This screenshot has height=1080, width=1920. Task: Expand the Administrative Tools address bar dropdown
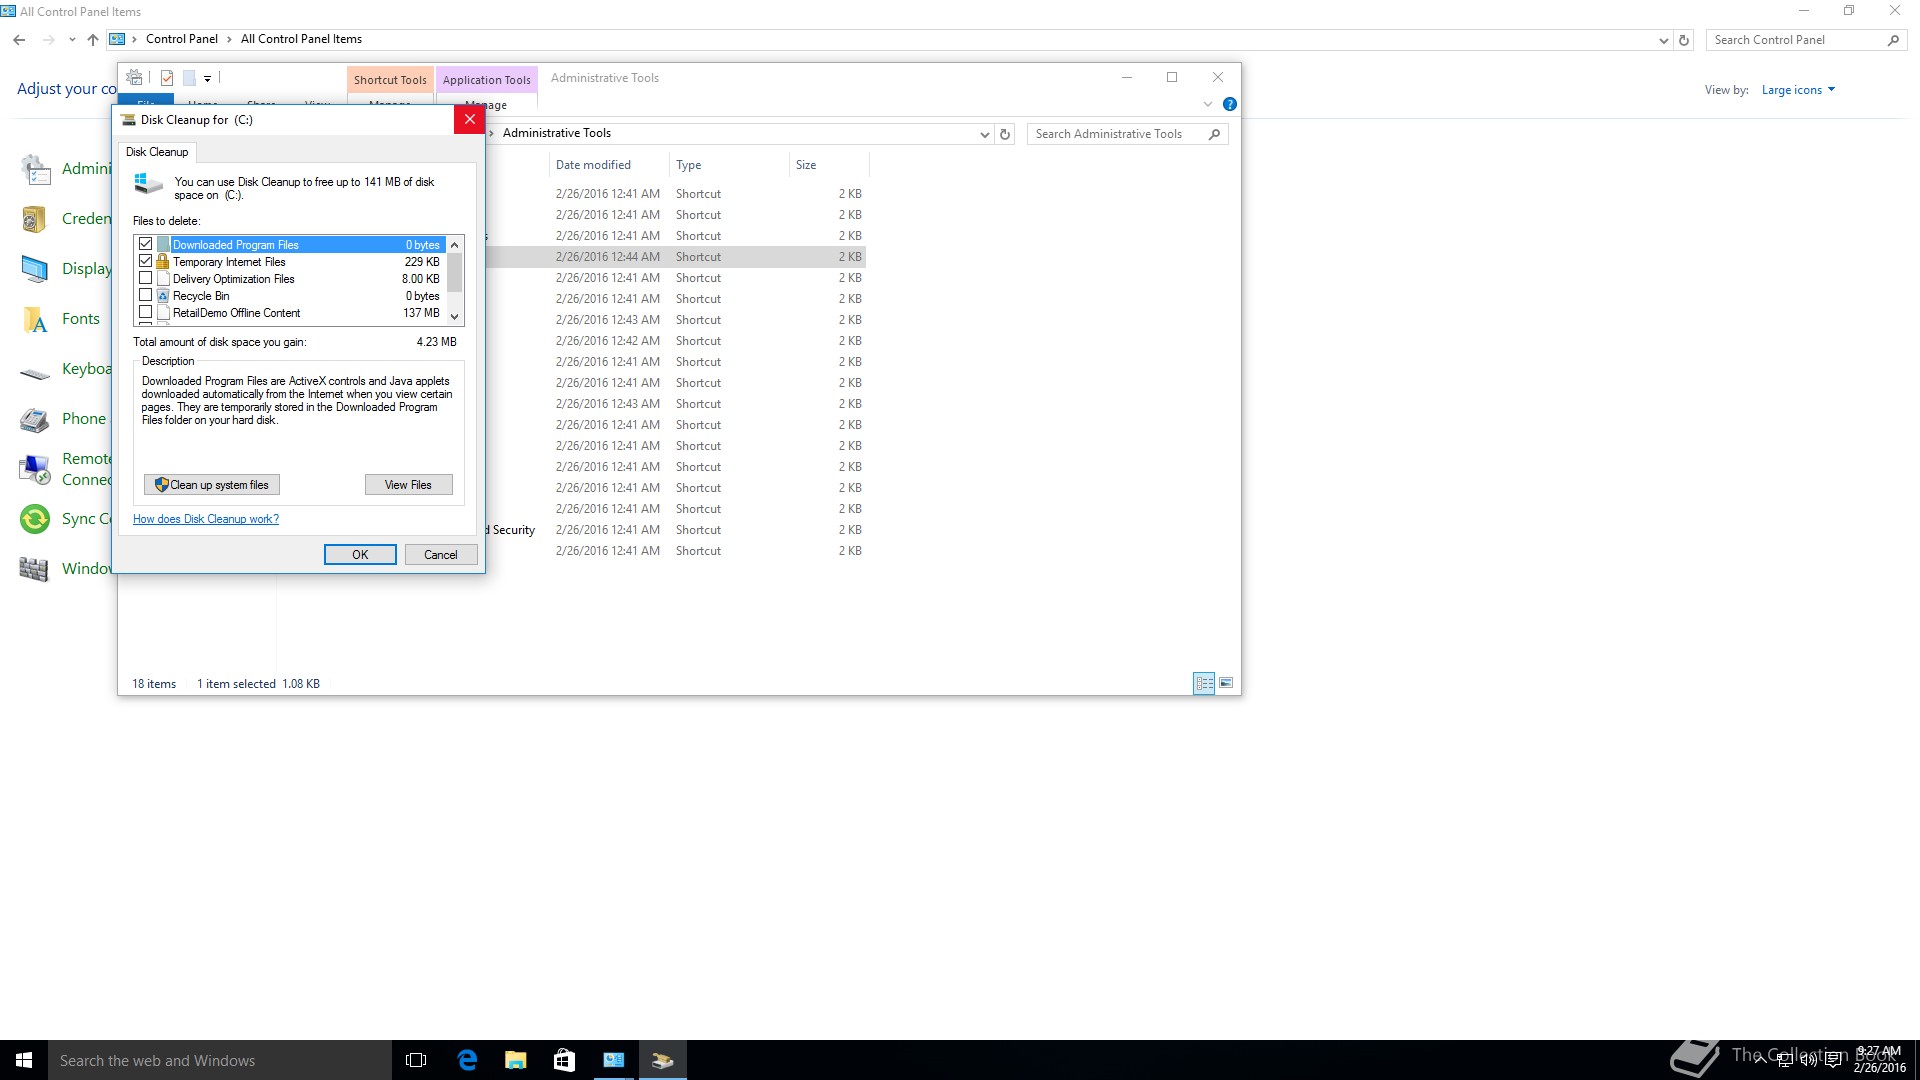pos(984,134)
